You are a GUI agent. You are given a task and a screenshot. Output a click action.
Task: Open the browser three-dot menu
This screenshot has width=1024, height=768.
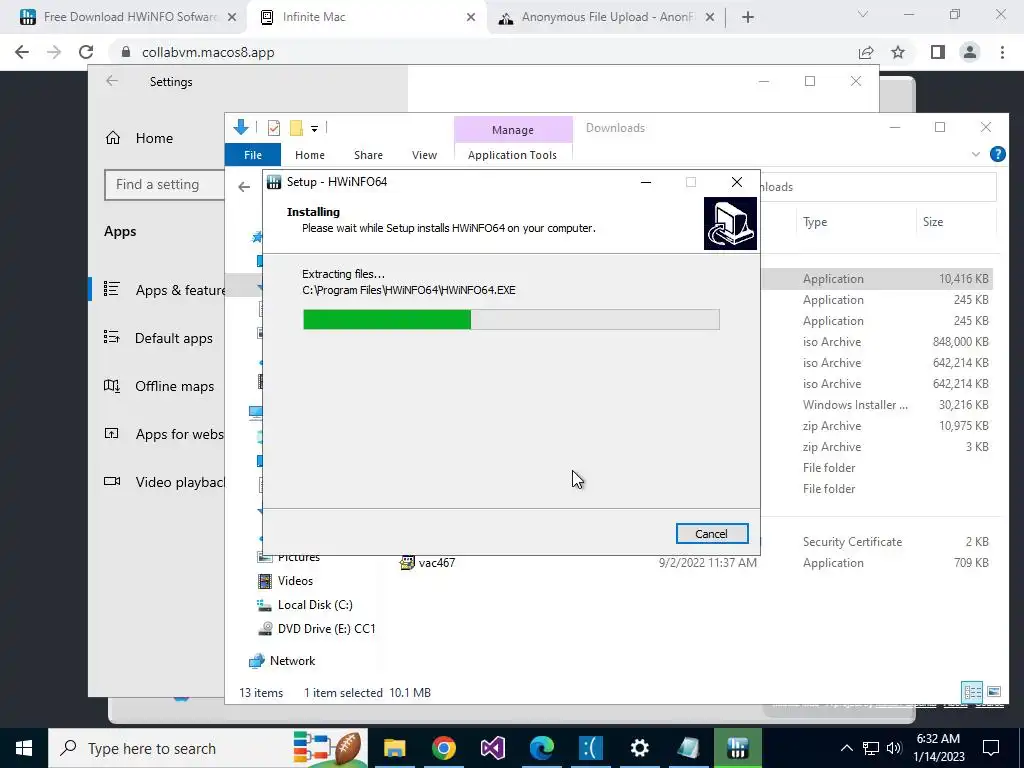point(1002,52)
